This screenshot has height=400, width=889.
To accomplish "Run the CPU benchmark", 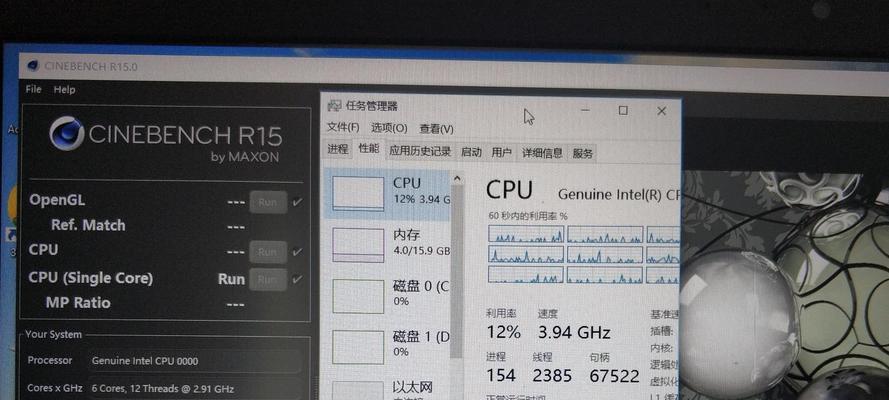I will tap(268, 252).
